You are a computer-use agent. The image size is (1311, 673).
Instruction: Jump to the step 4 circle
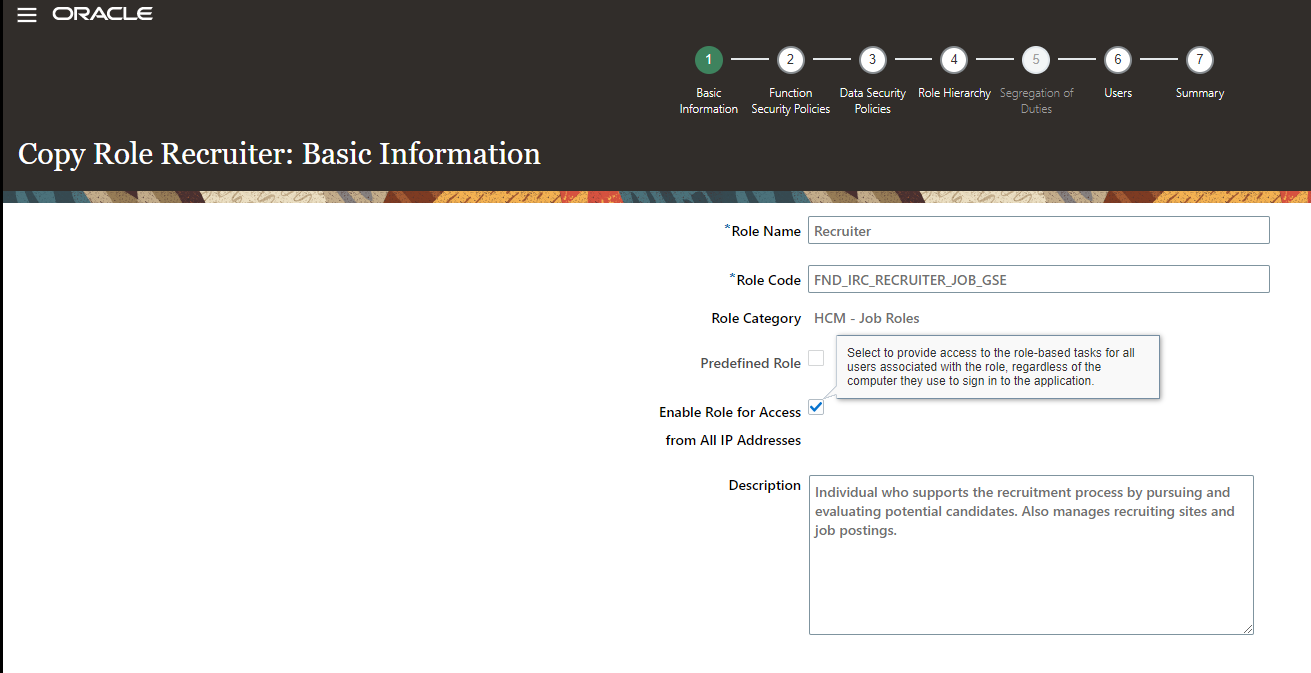954,60
